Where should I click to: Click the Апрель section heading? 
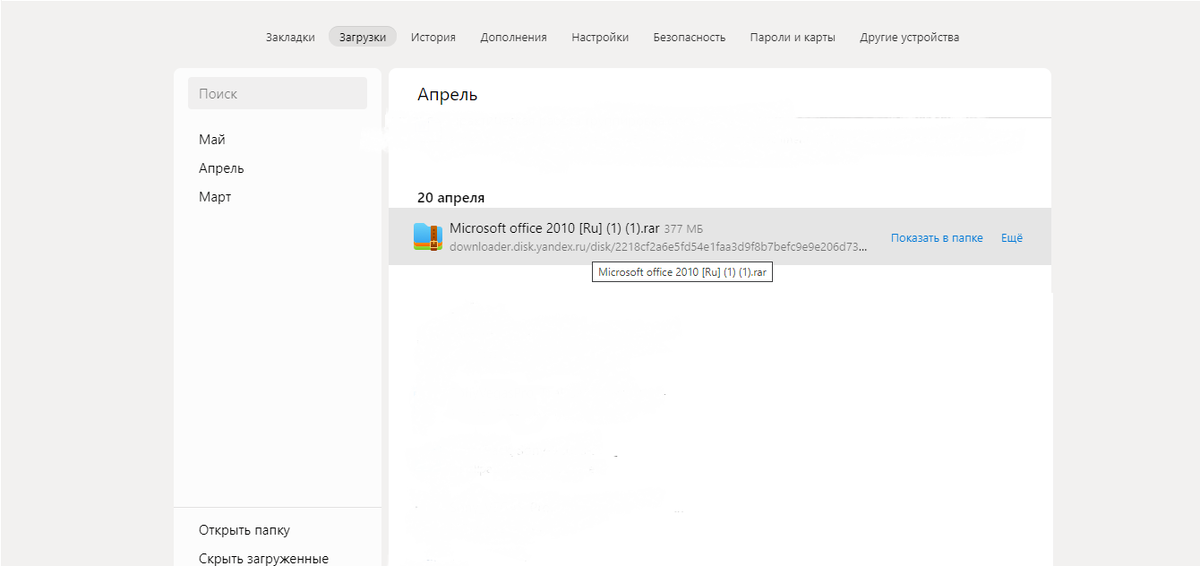tap(447, 95)
